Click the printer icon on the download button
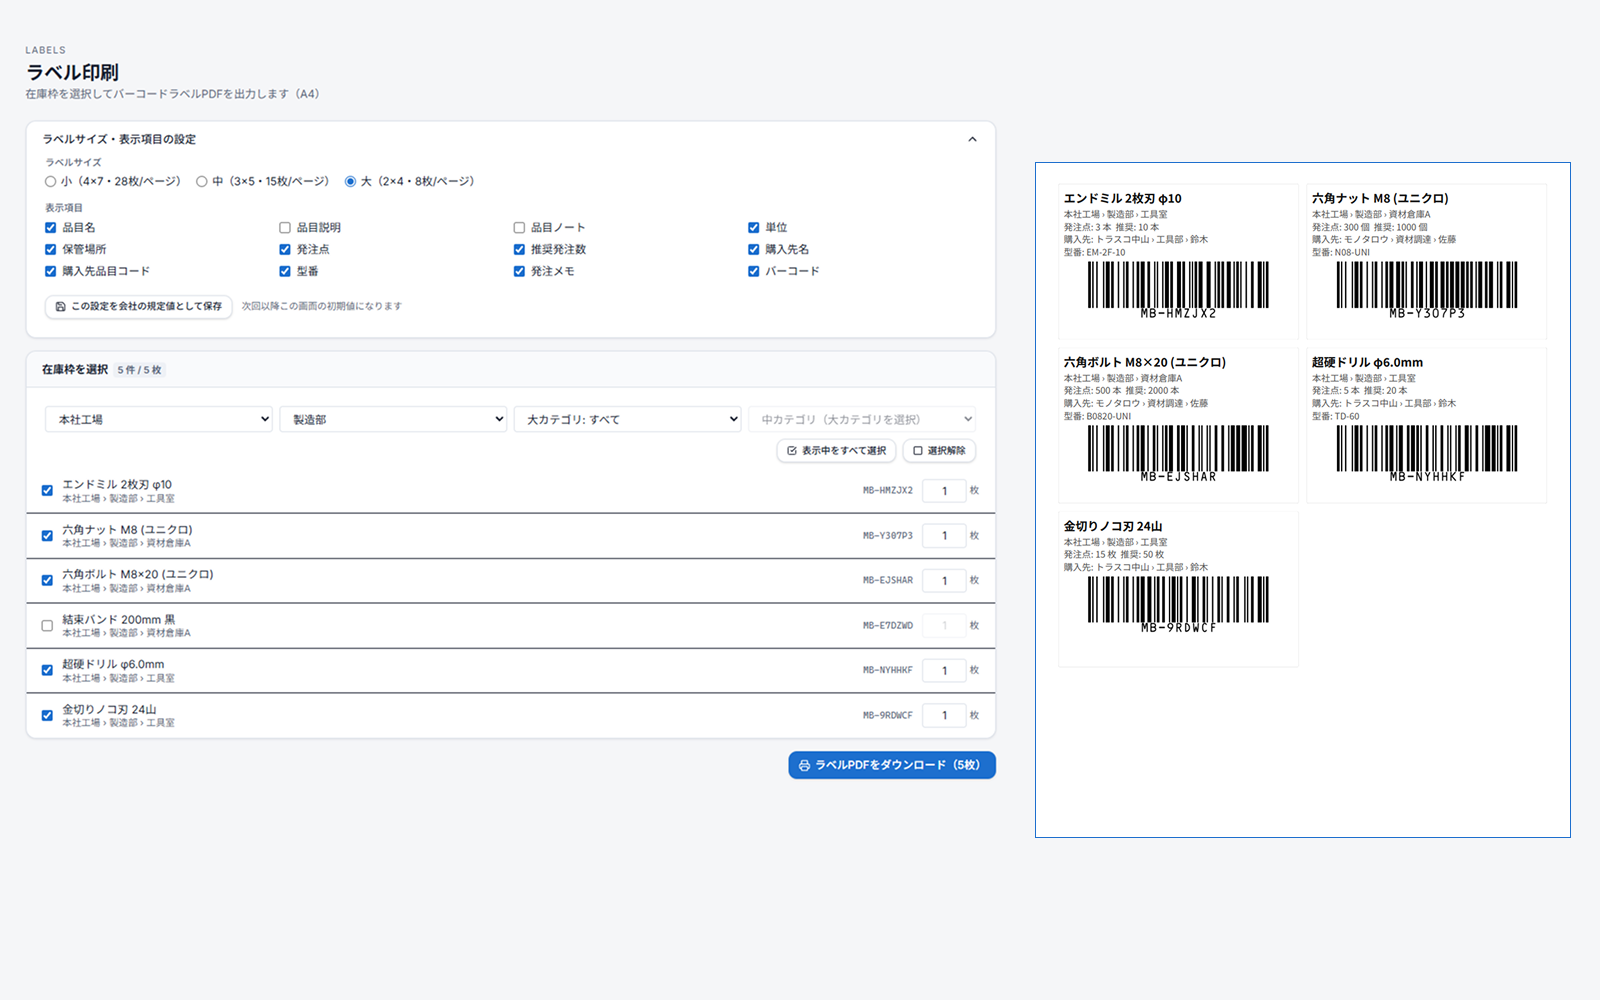1600x1000 pixels. pos(804,766)
